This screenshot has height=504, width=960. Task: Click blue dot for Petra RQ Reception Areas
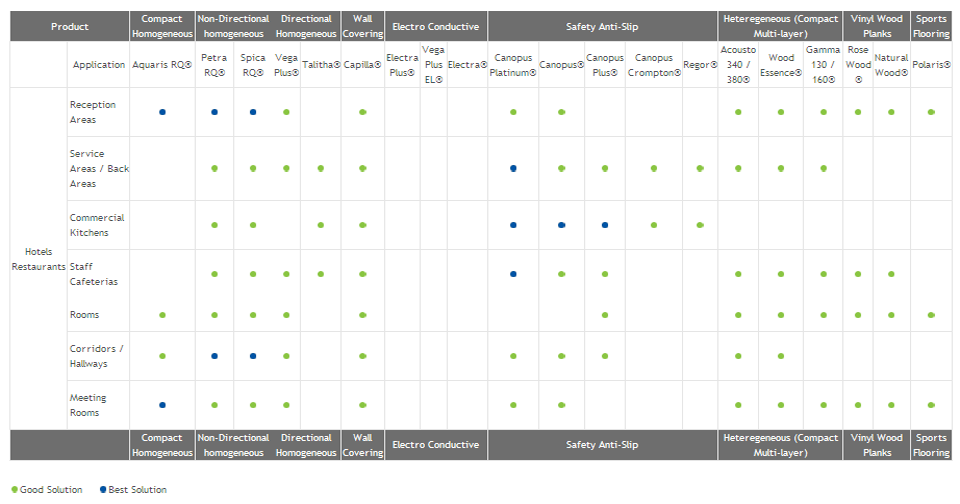(214, 112)
